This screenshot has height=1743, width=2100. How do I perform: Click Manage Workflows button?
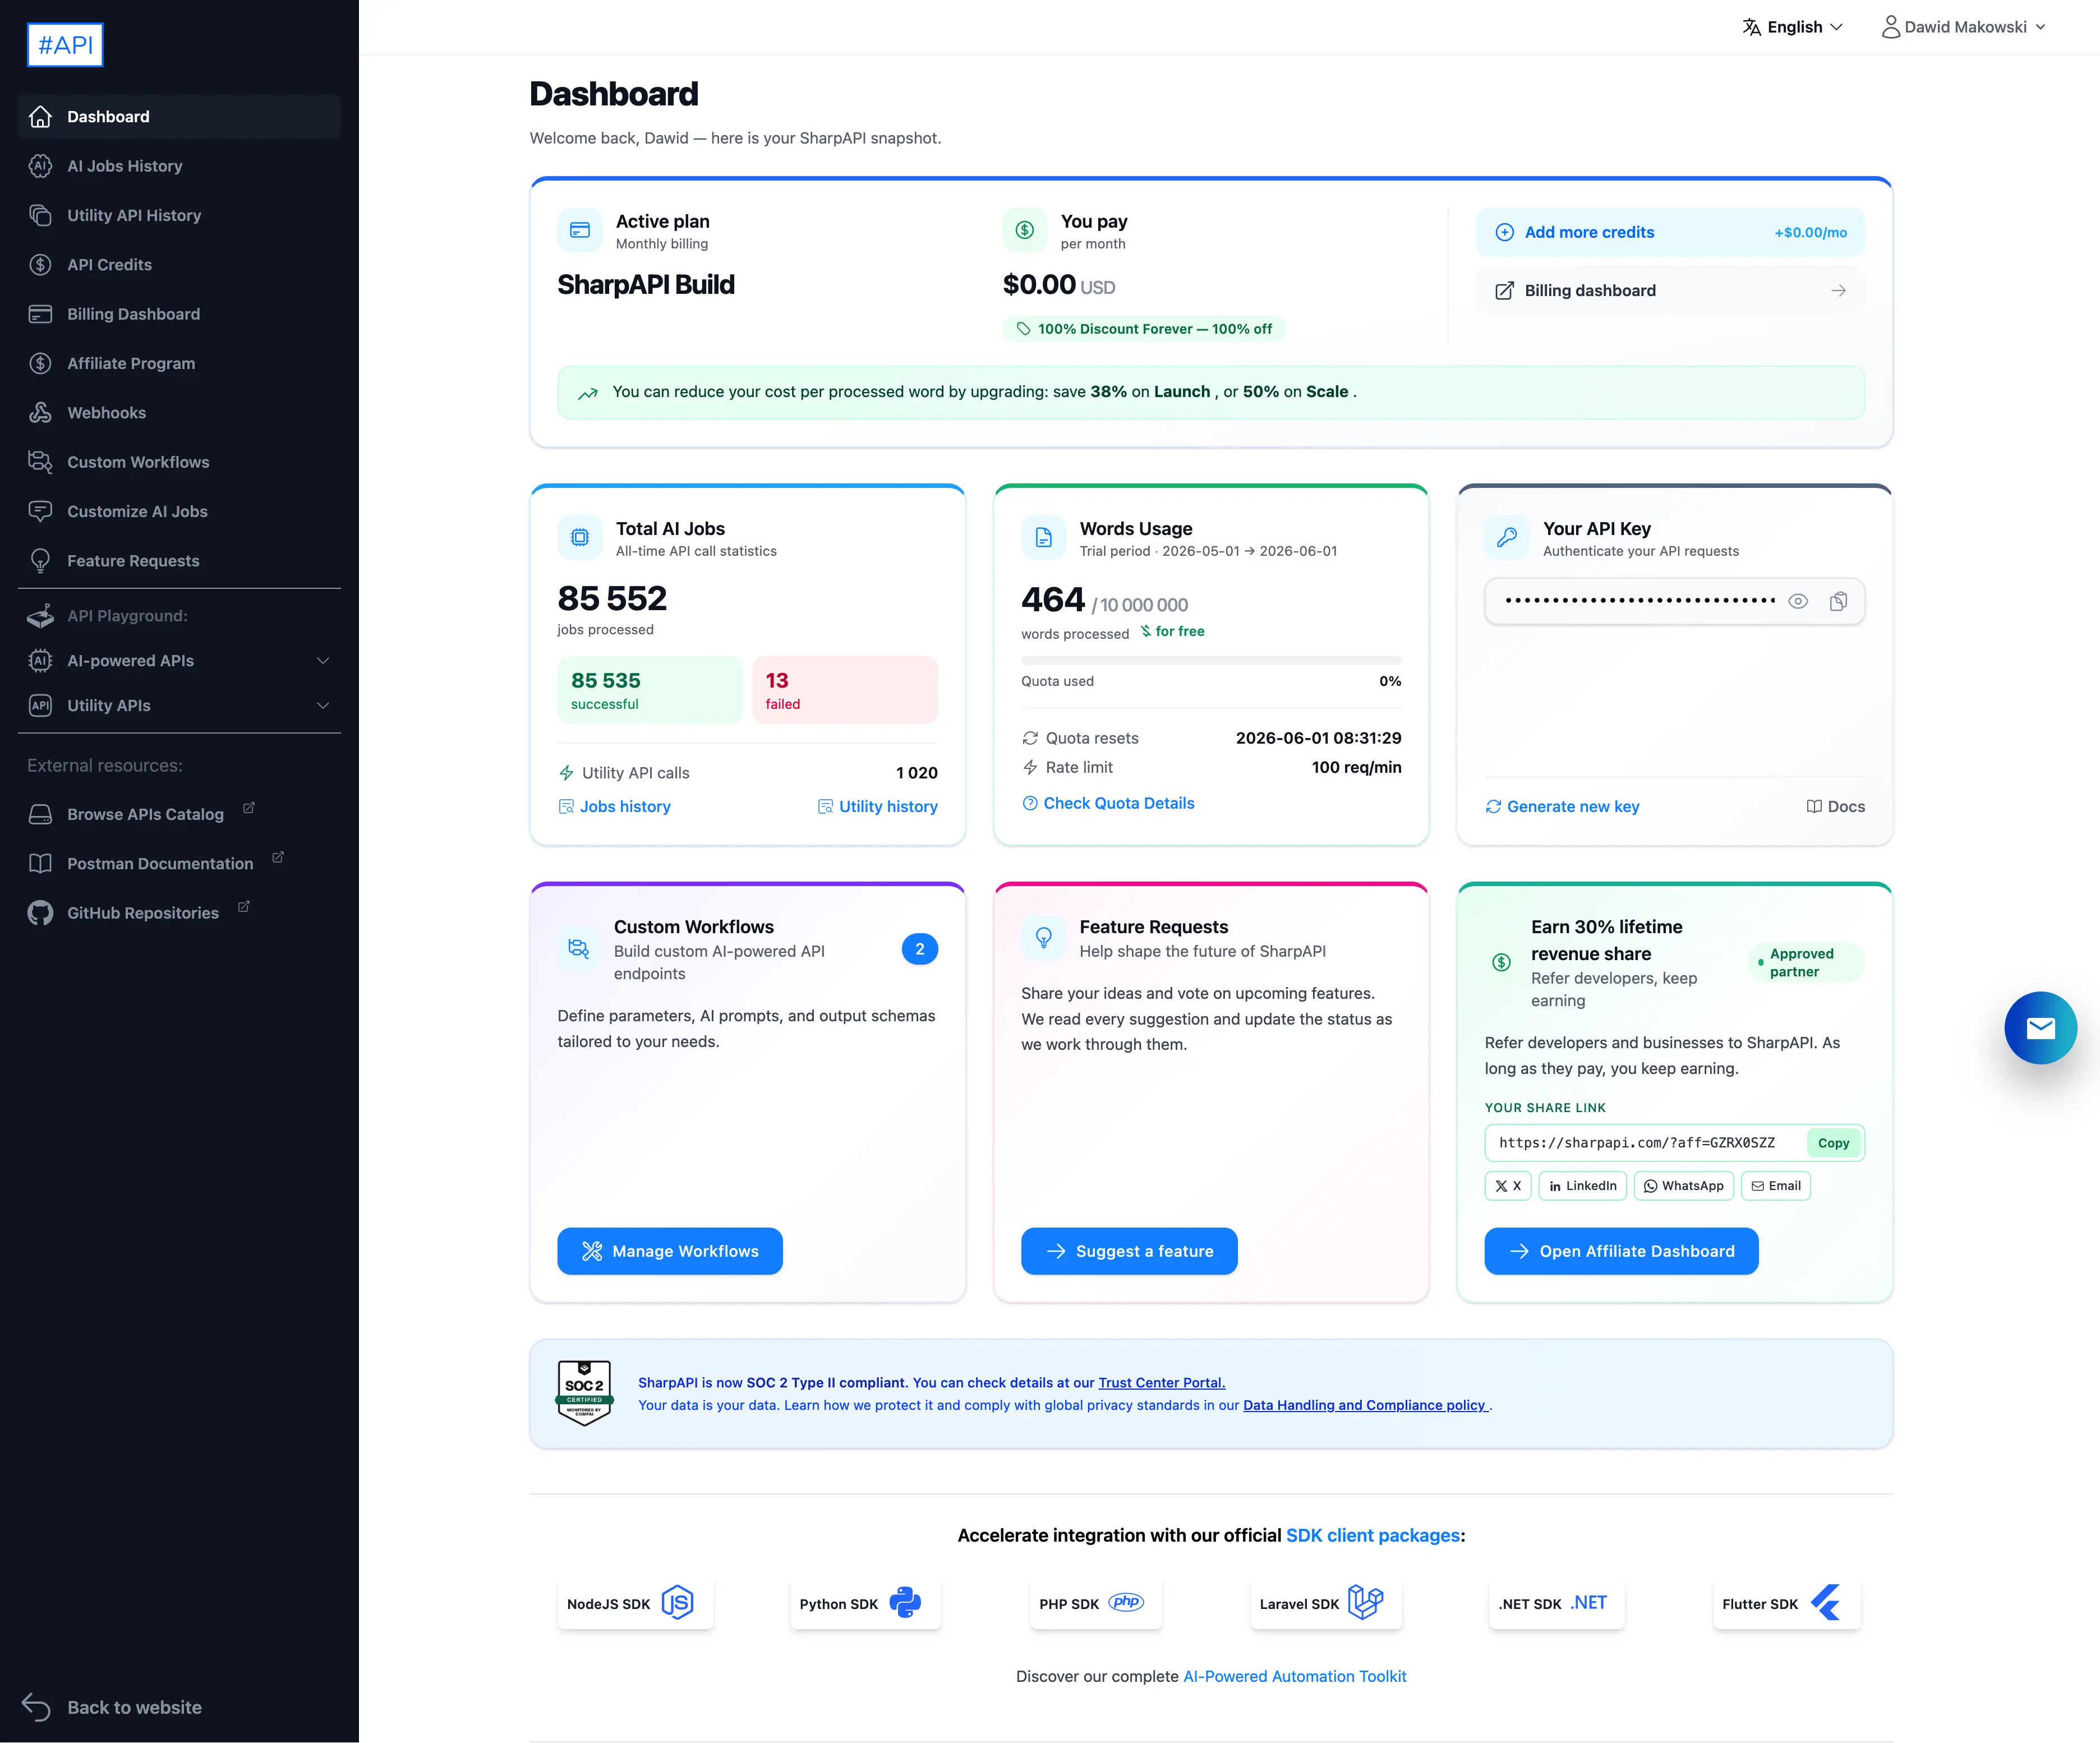[670, 1251]
